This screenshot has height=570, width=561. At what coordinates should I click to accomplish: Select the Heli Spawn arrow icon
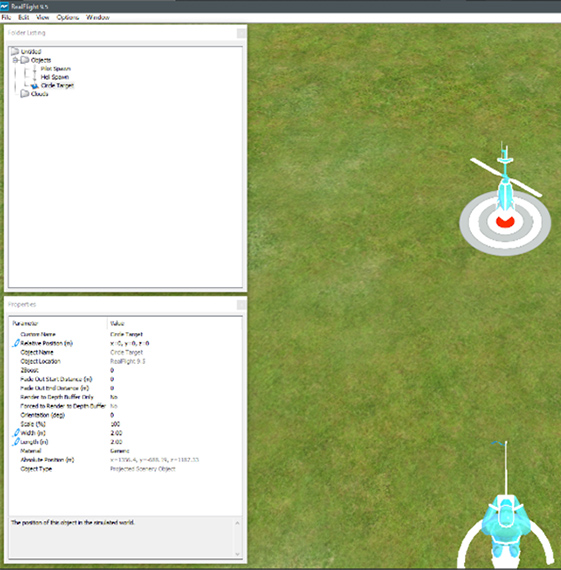pos(35,77)
